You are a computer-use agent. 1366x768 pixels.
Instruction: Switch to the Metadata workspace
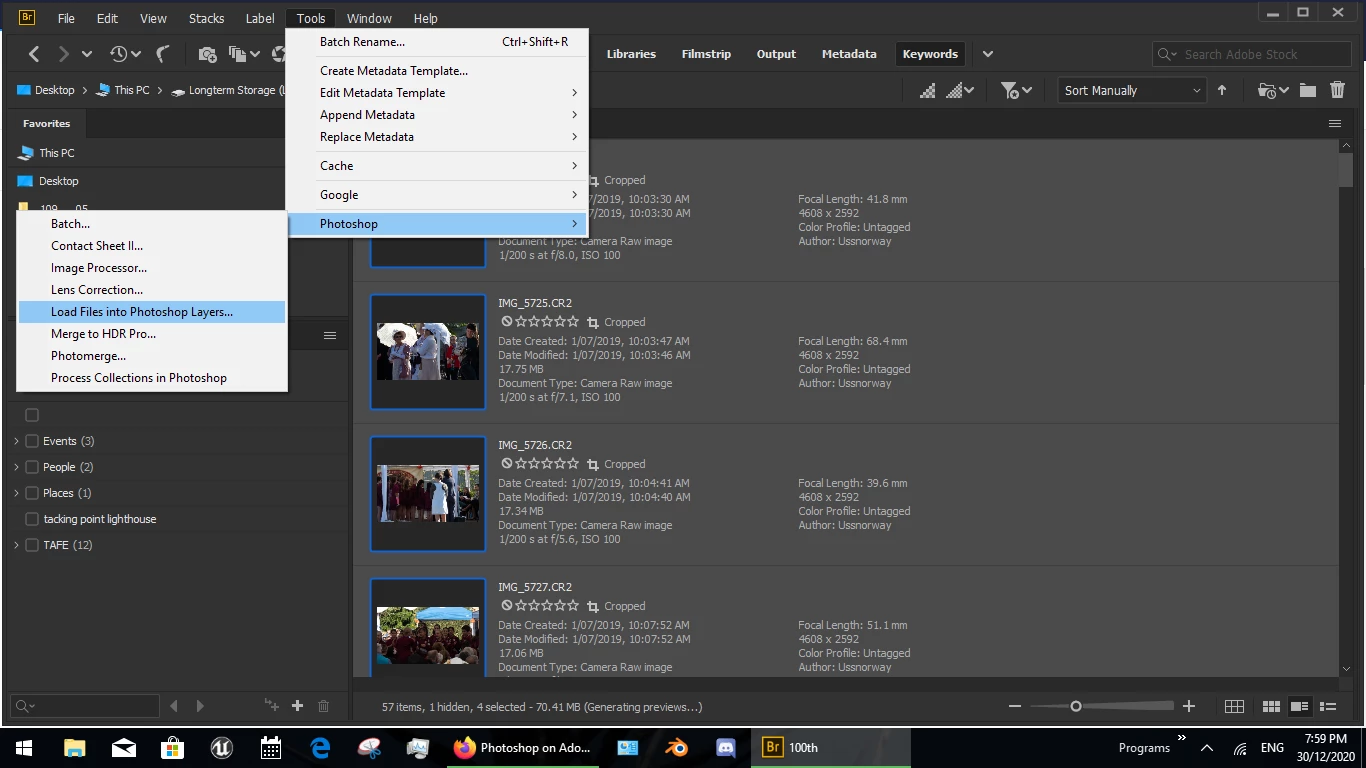coord(849,54)
